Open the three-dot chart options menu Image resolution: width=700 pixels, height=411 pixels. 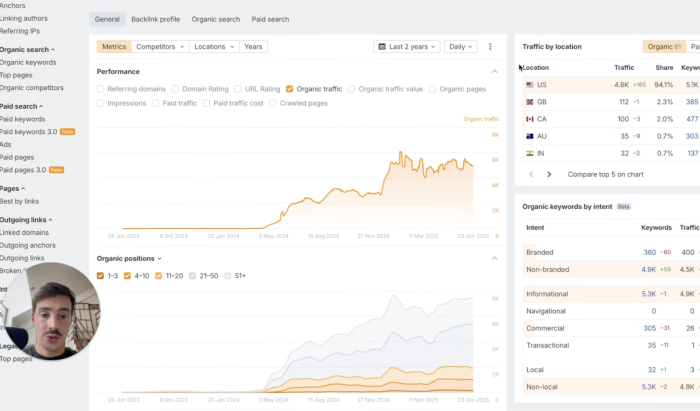coord(490,47)
